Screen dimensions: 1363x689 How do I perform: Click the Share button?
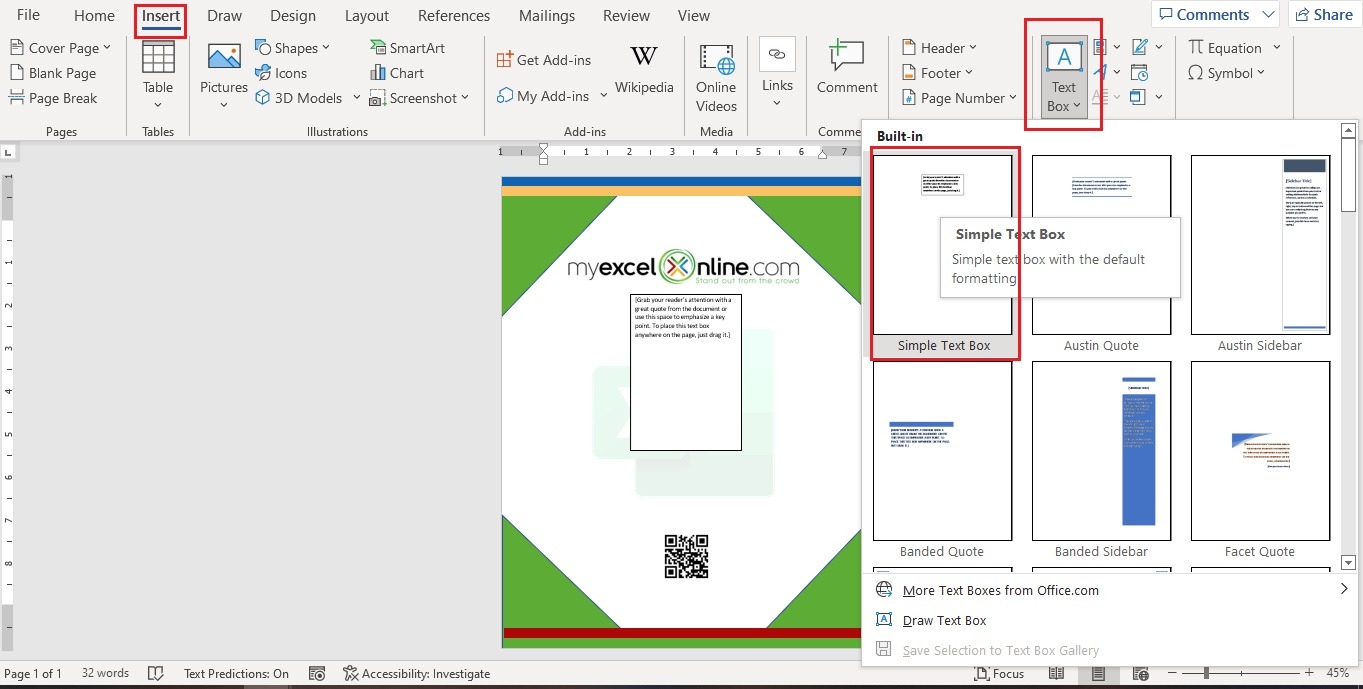click(x=1324, y=14)
